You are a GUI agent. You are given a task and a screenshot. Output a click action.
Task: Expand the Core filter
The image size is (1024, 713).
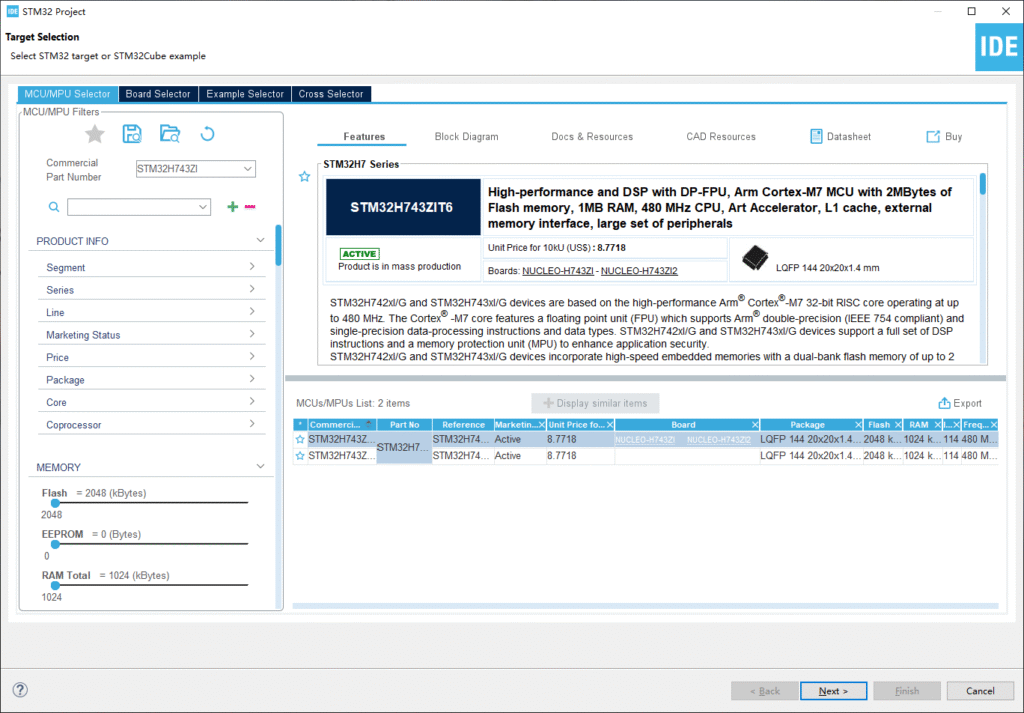click(252, 401)
